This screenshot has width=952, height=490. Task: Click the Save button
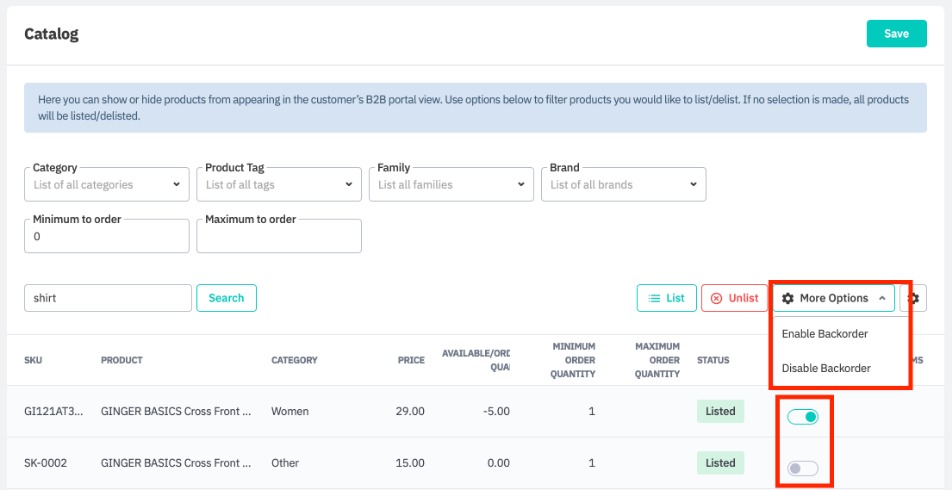896,34
